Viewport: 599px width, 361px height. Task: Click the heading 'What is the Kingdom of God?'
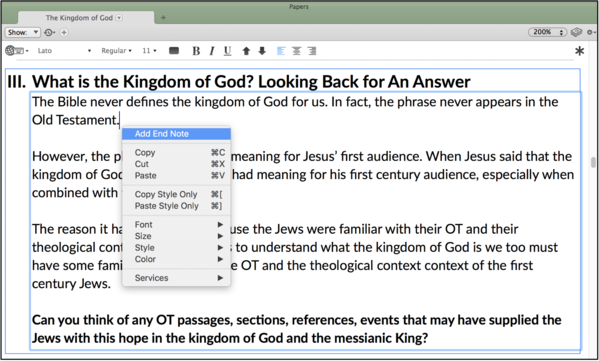pos(142,82)
